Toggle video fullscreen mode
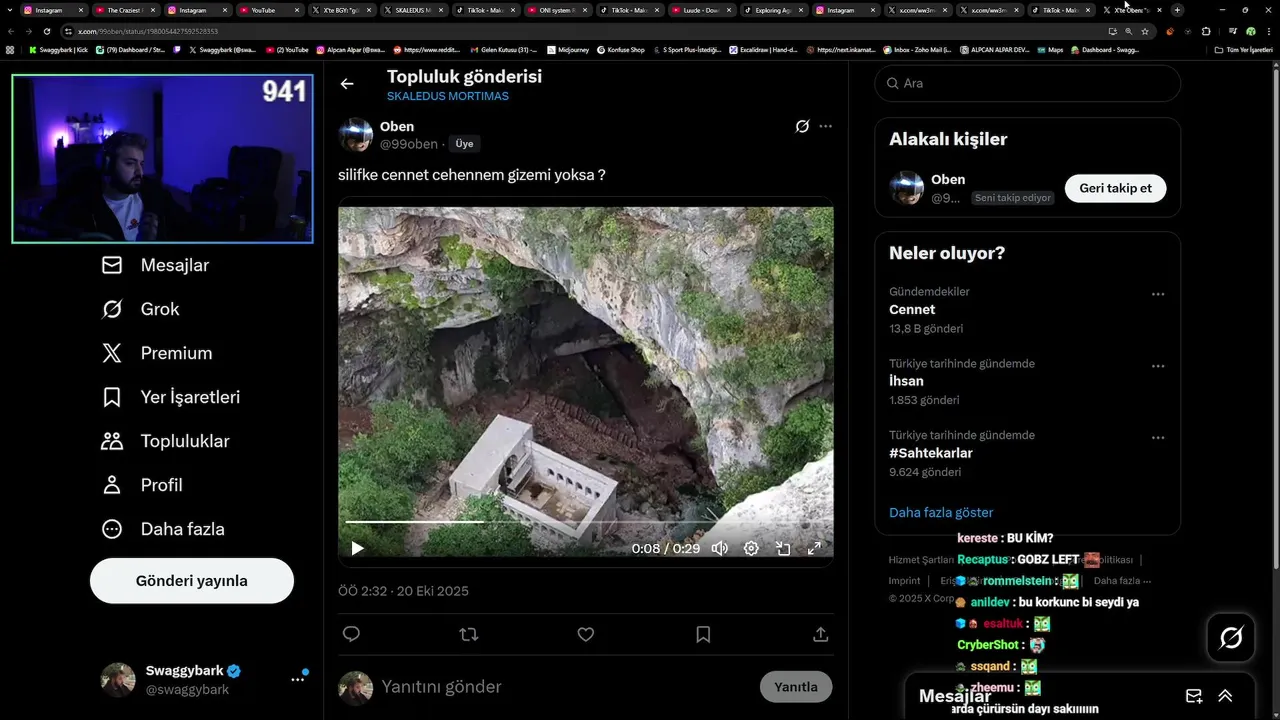 click(x=814, y=548)
